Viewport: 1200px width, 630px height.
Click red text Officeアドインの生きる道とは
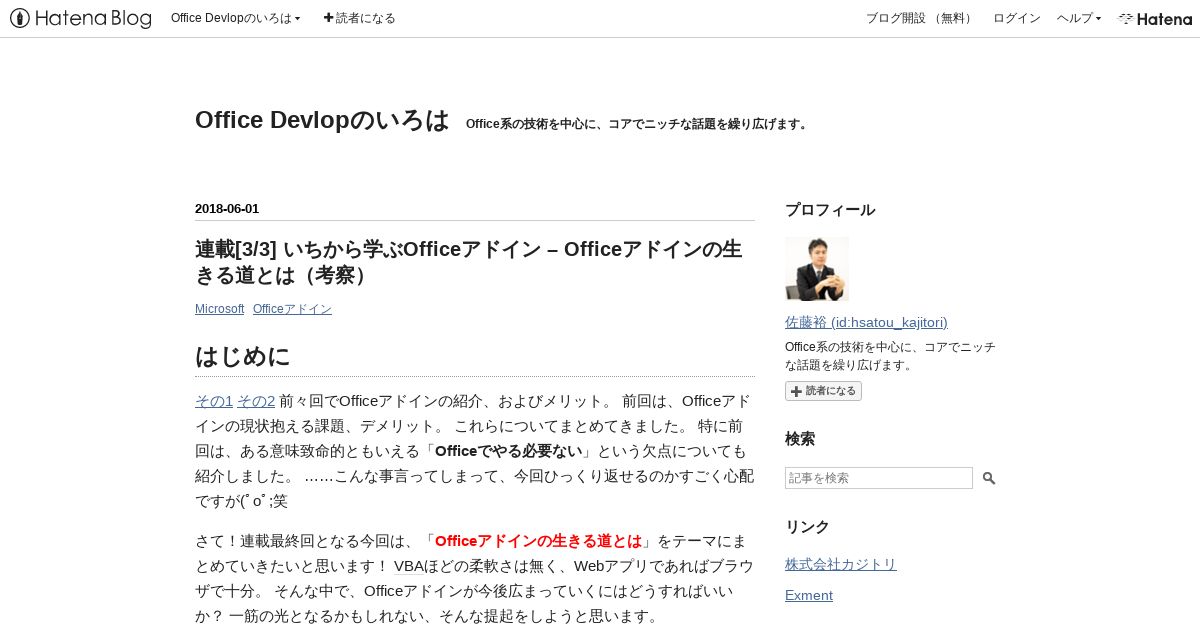pyautogui.click(x=538, y=541)
